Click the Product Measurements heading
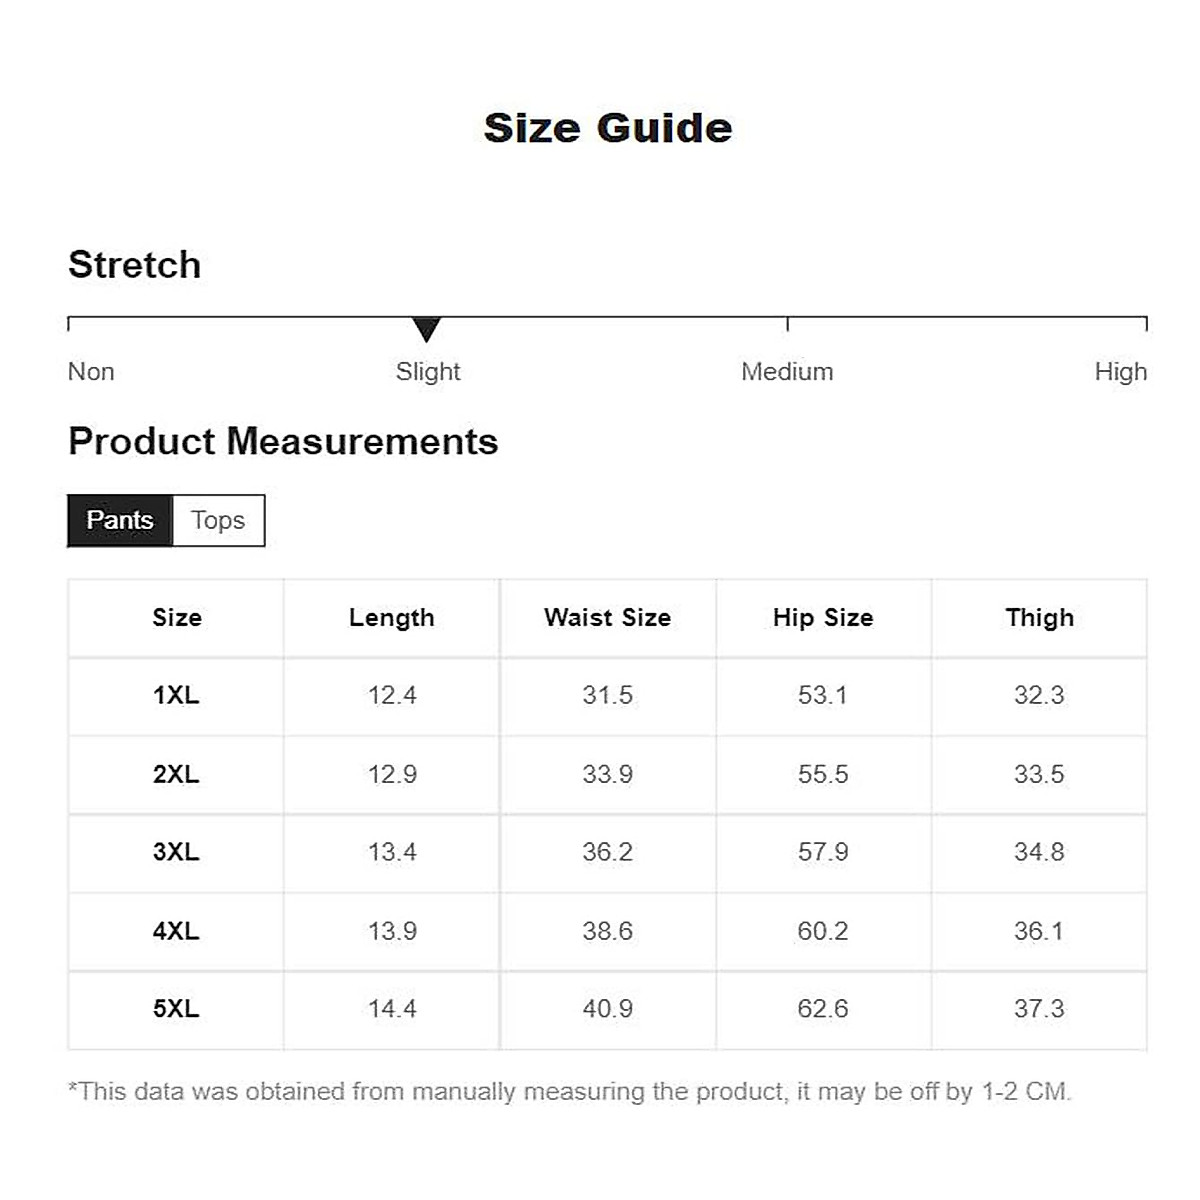The height and width of the screenshot is (1200, 1200). (x=283, y=441)
